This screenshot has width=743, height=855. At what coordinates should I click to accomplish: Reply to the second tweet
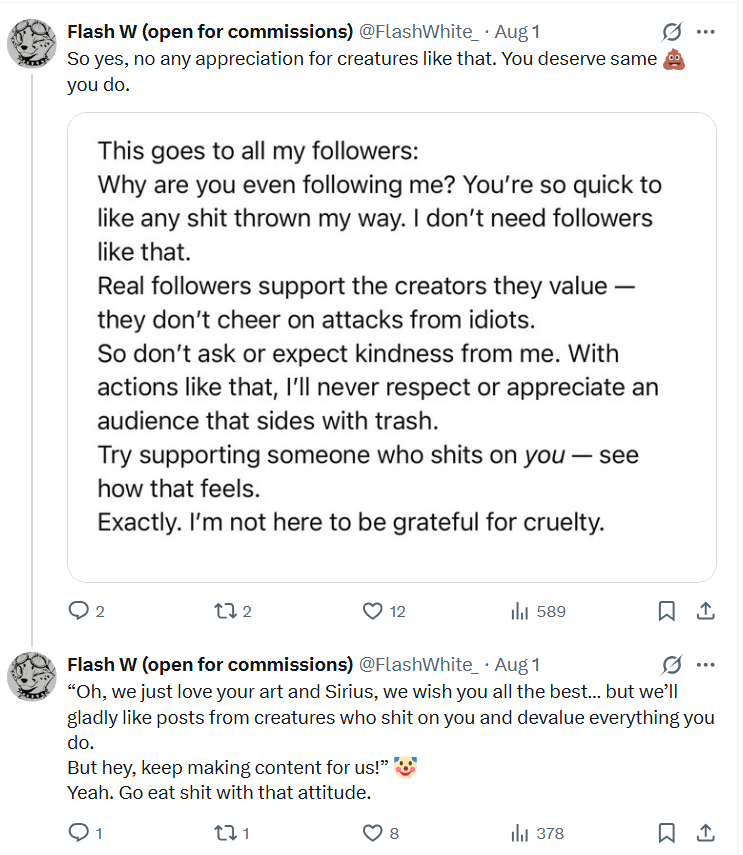click(x=78, y=832)
